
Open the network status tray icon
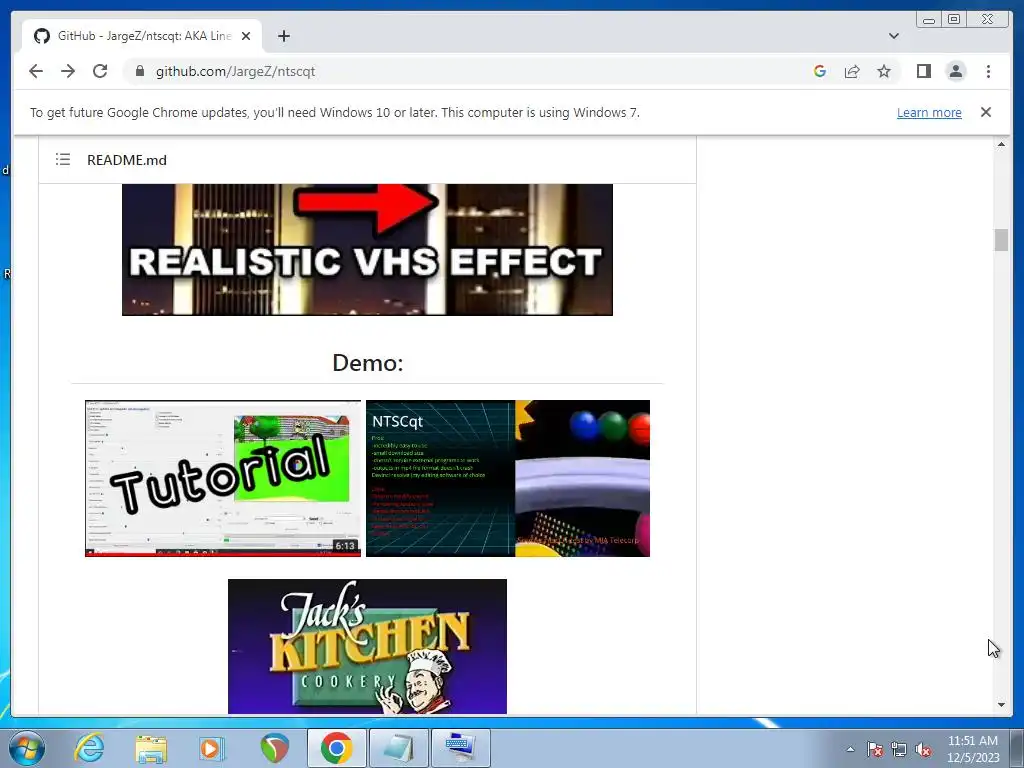(x=899, y=750)
